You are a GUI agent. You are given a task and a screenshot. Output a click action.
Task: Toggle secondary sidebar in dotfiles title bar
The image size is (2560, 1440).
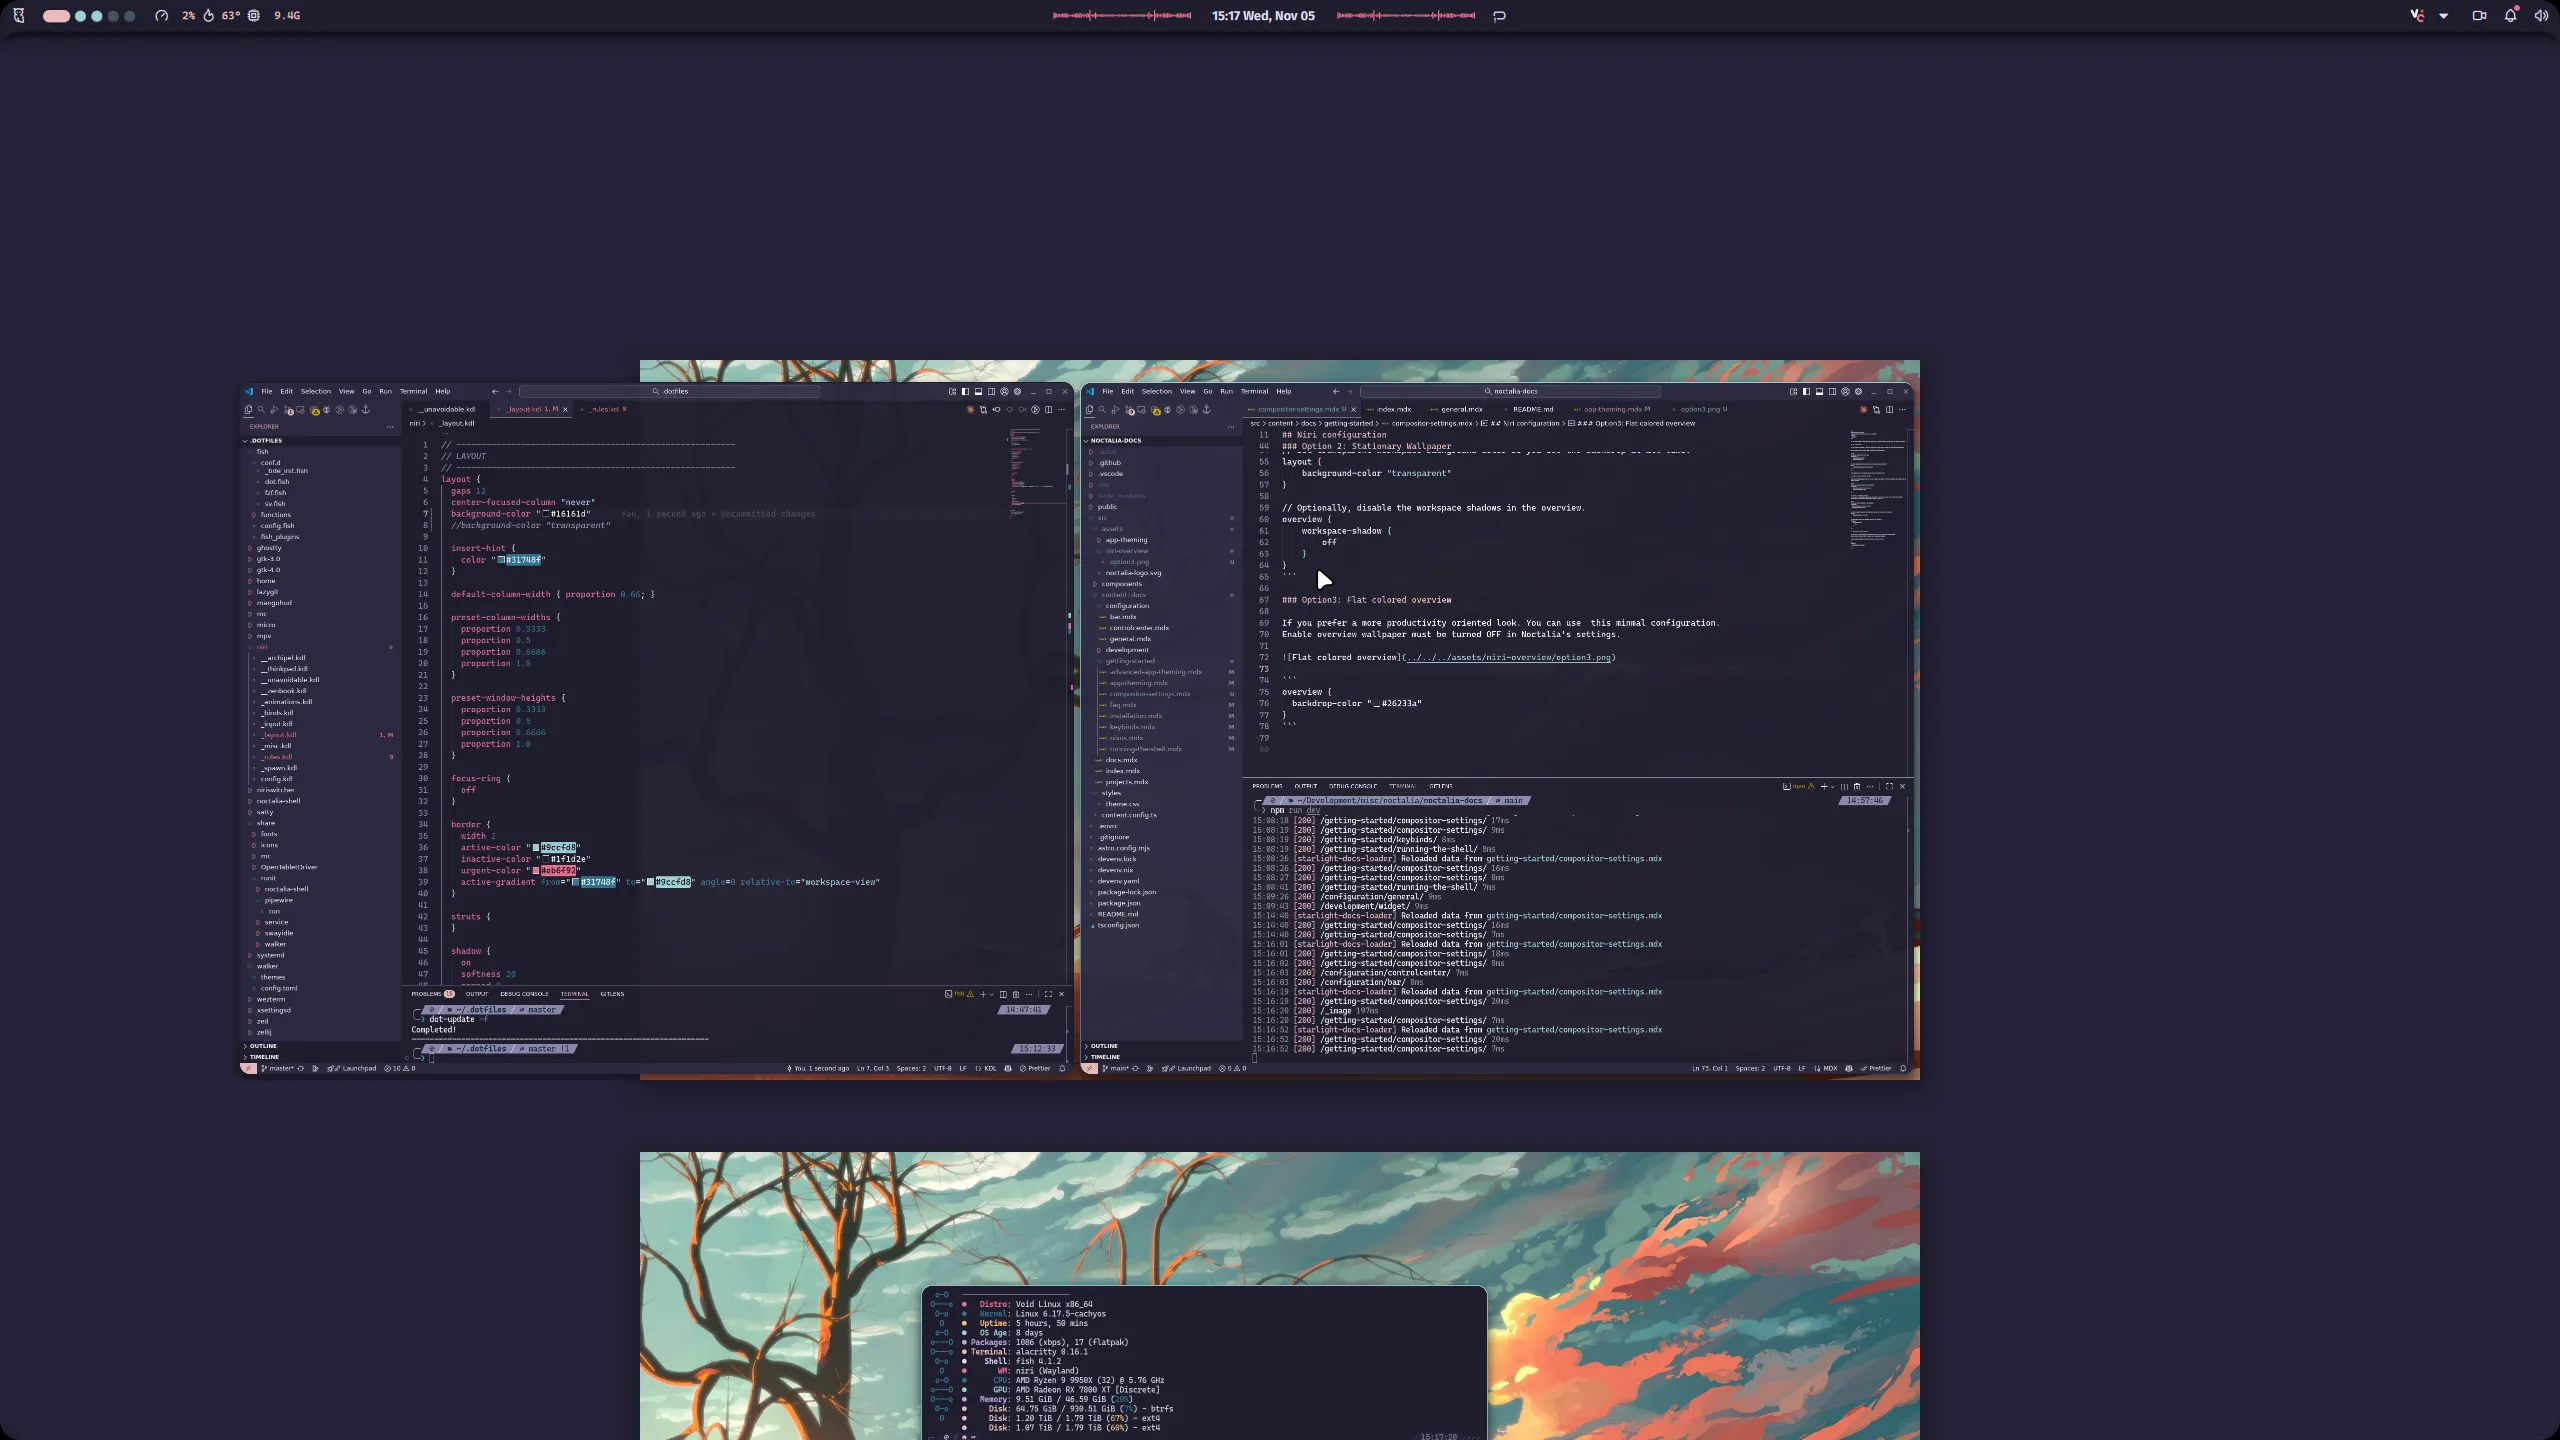[991, 392]
